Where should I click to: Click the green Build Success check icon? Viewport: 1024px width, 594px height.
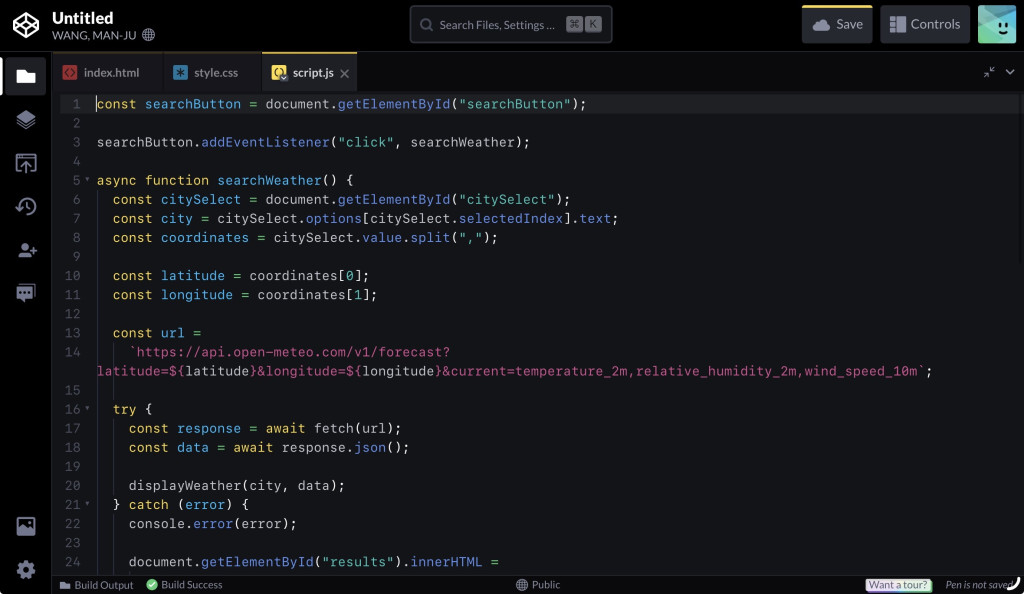152,585
